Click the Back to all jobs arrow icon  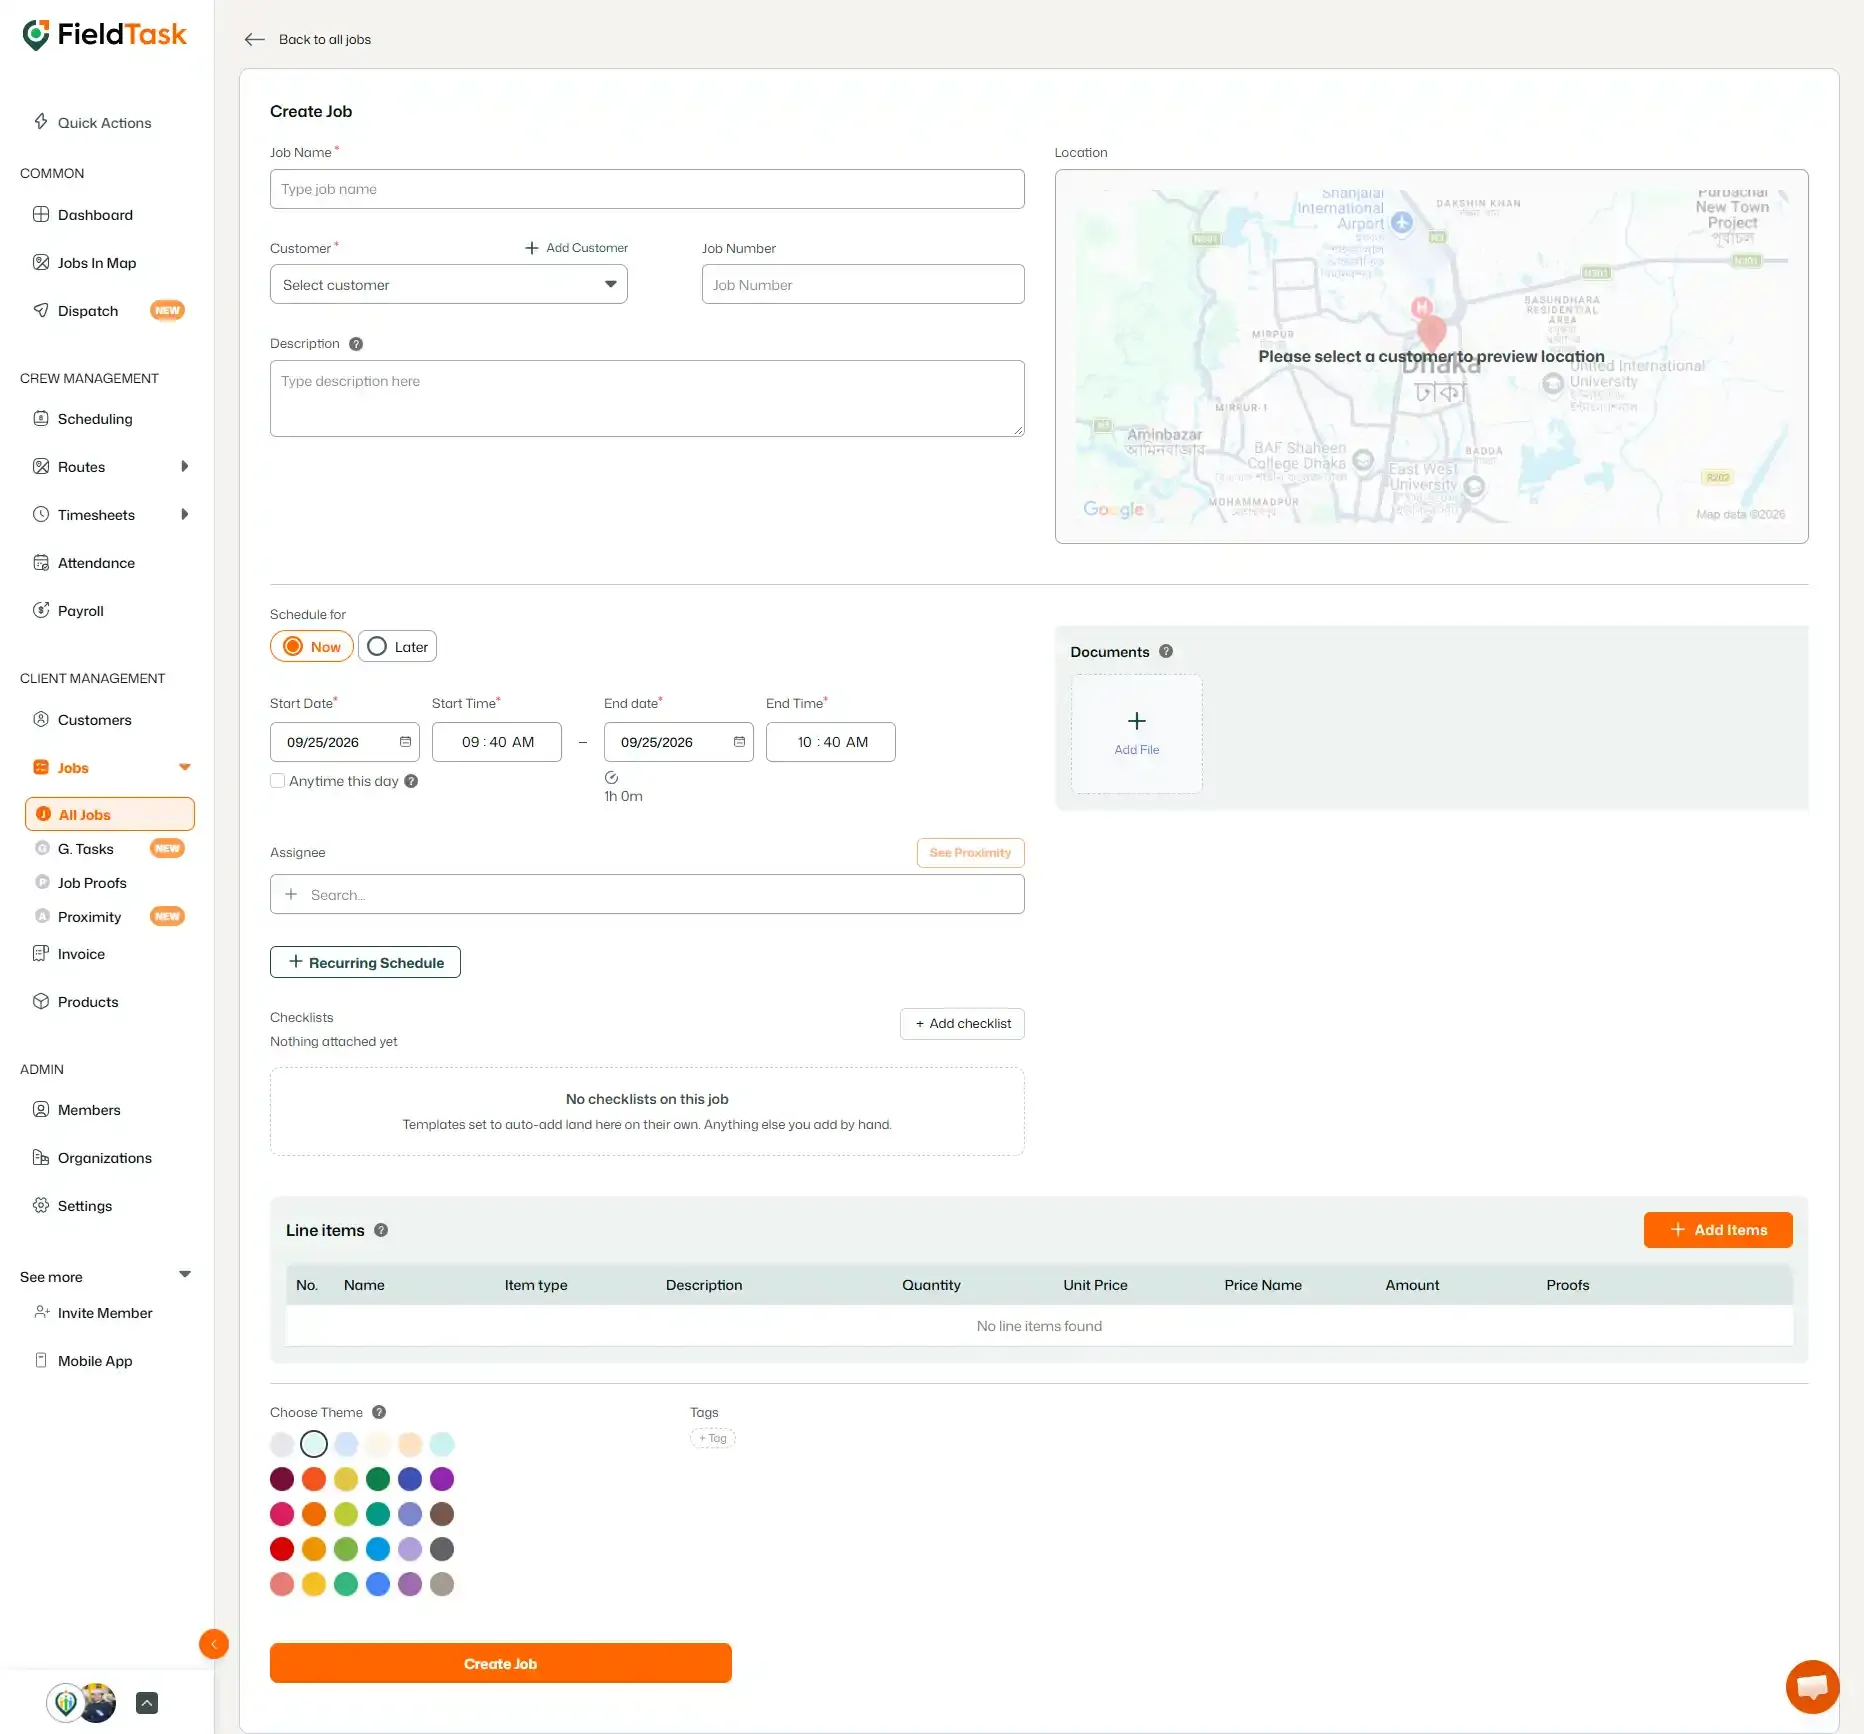(254, 40)
